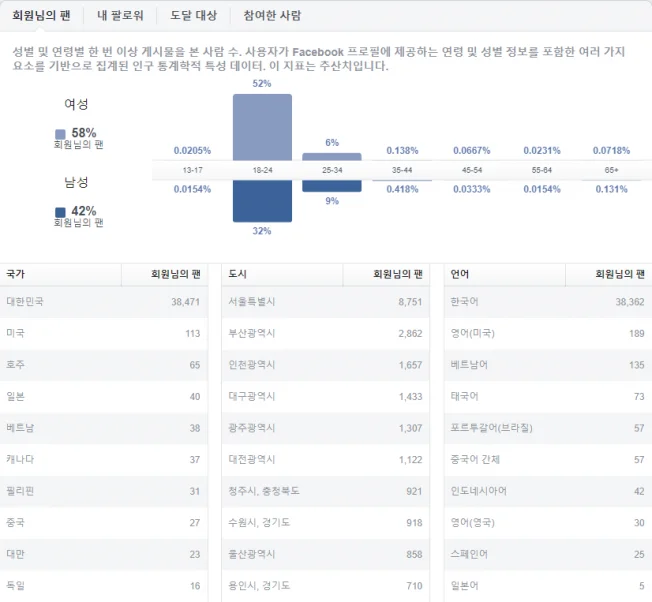652x602 pixels.
Task: Click the female 25-34 bar at 6%
Action: pos(332,157)
